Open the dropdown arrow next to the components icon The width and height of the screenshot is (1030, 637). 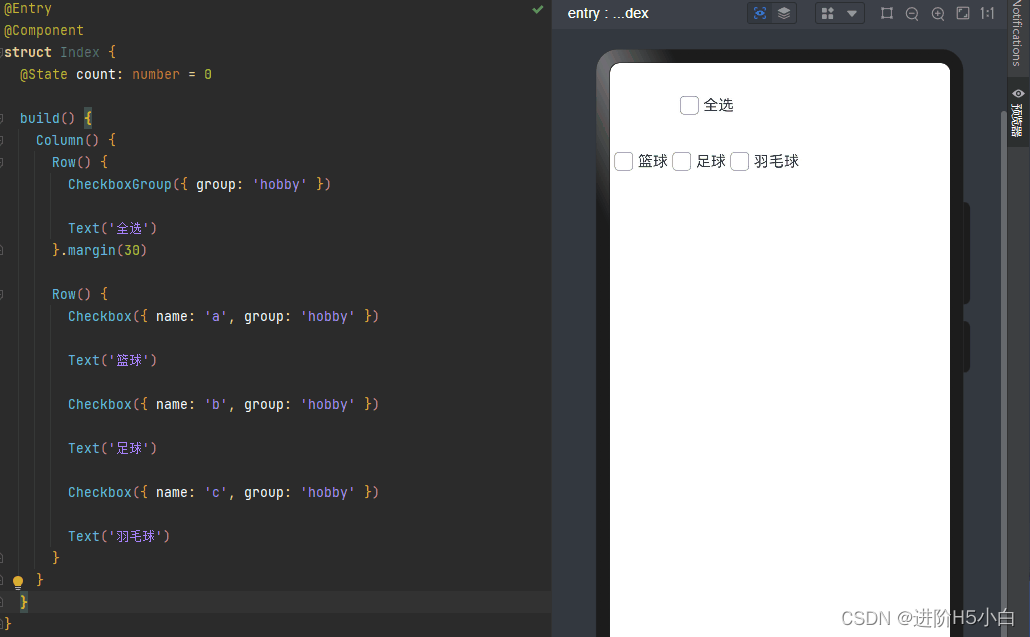pyautogui.click(x=852, y=13)
